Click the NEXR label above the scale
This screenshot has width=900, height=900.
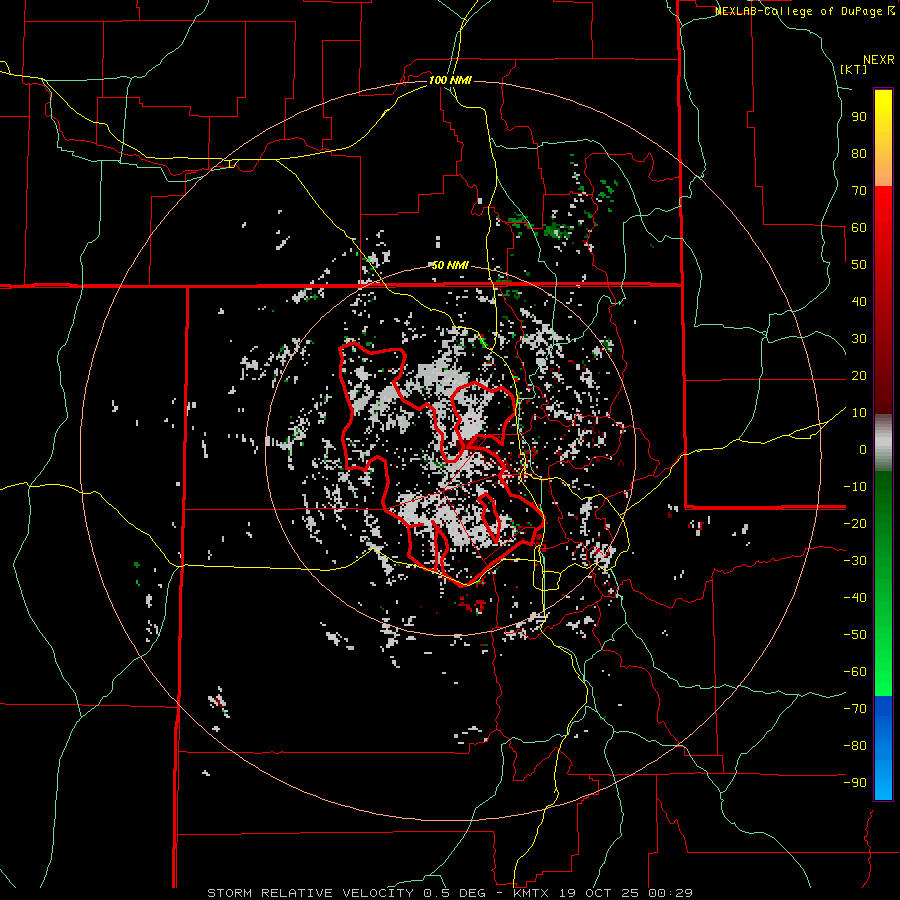(878, 58)
